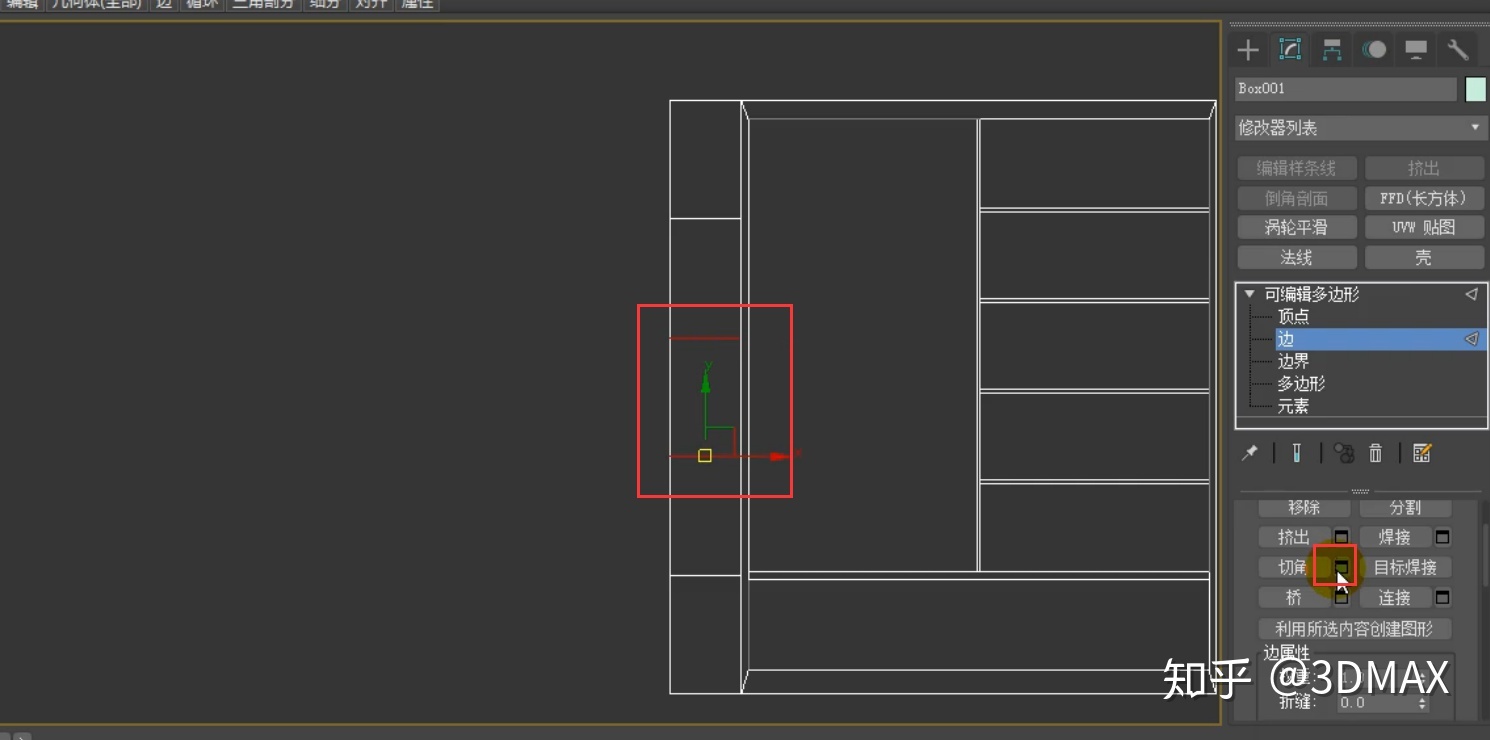This screenshot has width=1490, height=740.
Task: Toggle the Pin Stack icon
Action: pyautogui.click(x=1250, y=453)
